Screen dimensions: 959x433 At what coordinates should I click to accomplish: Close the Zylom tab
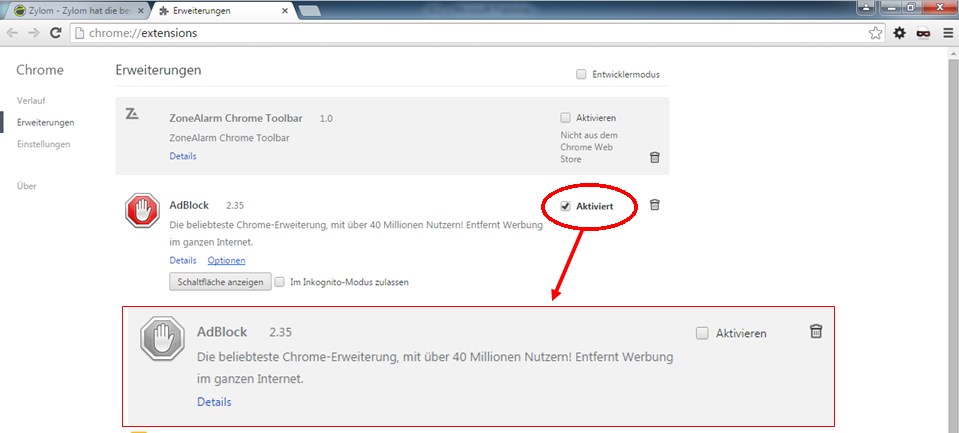[x=141, y=11]
